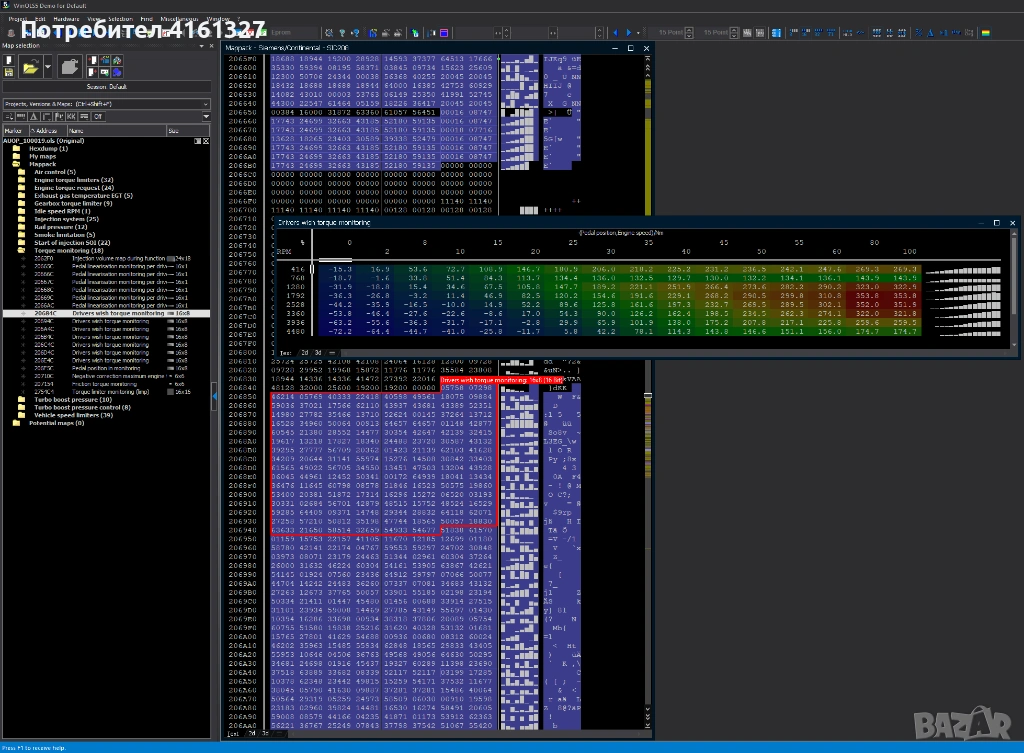
Task: Switch to the 3d tab in map window
Action: tap(319, 353)
